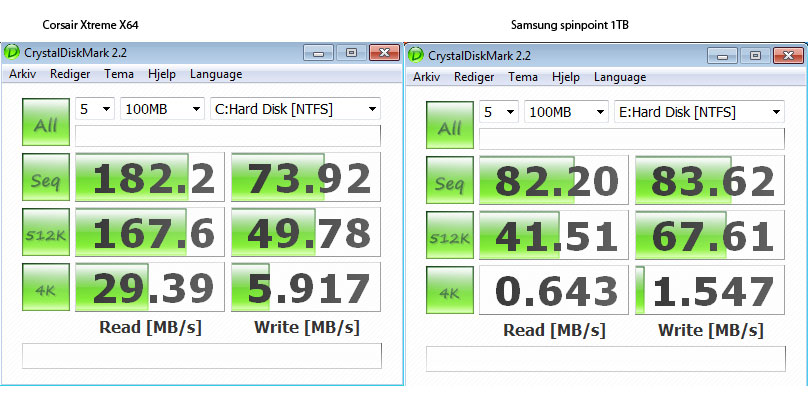Open Tema menu in the right window

(x=523, y=77)
